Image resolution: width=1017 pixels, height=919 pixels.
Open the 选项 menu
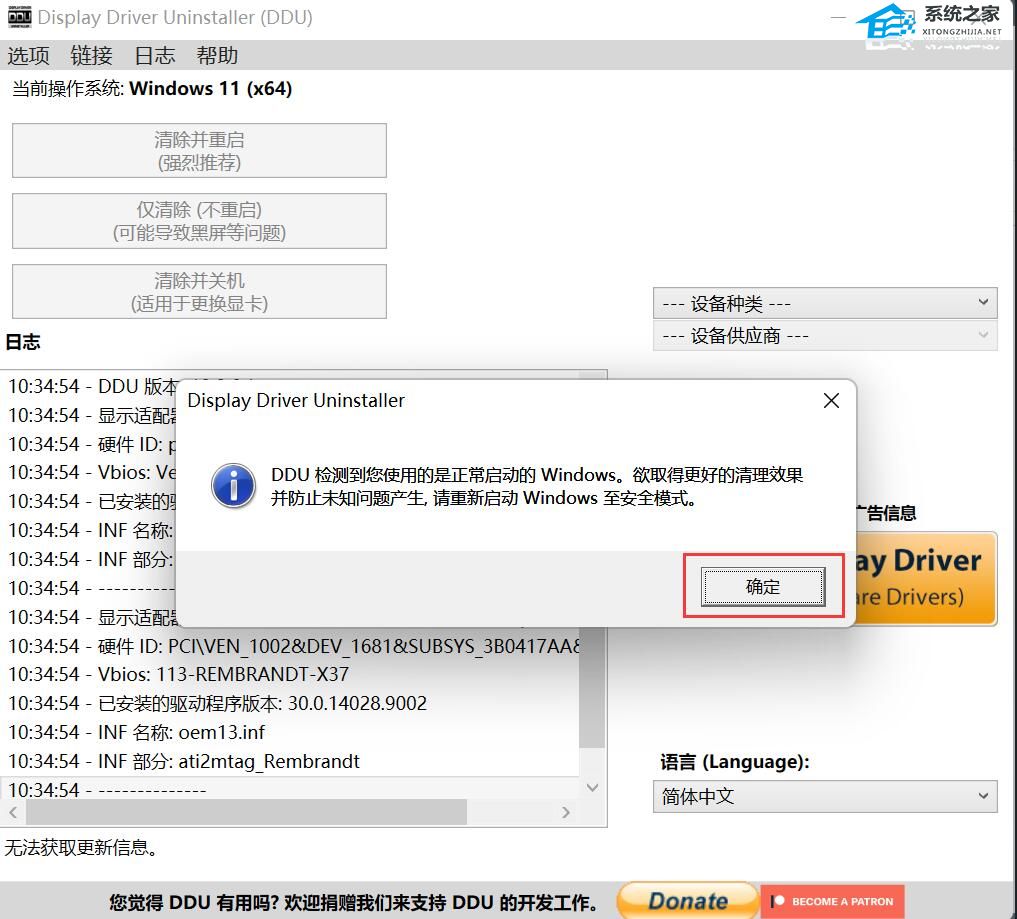[28, 56]
